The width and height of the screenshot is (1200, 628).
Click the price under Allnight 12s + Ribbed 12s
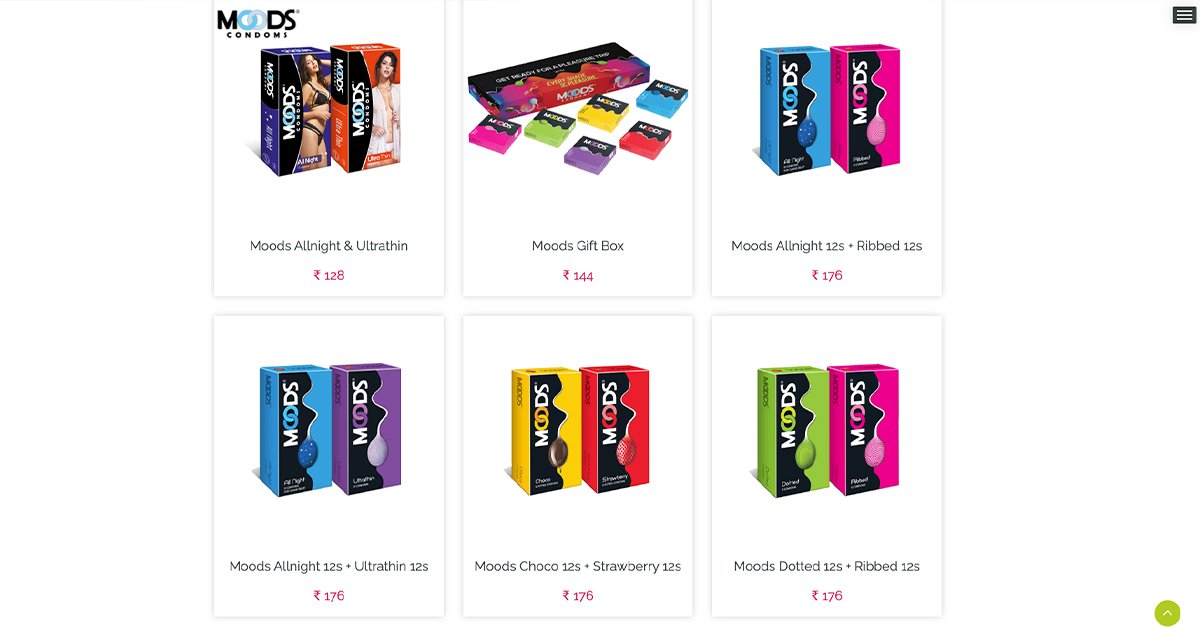tap(827, 275)
